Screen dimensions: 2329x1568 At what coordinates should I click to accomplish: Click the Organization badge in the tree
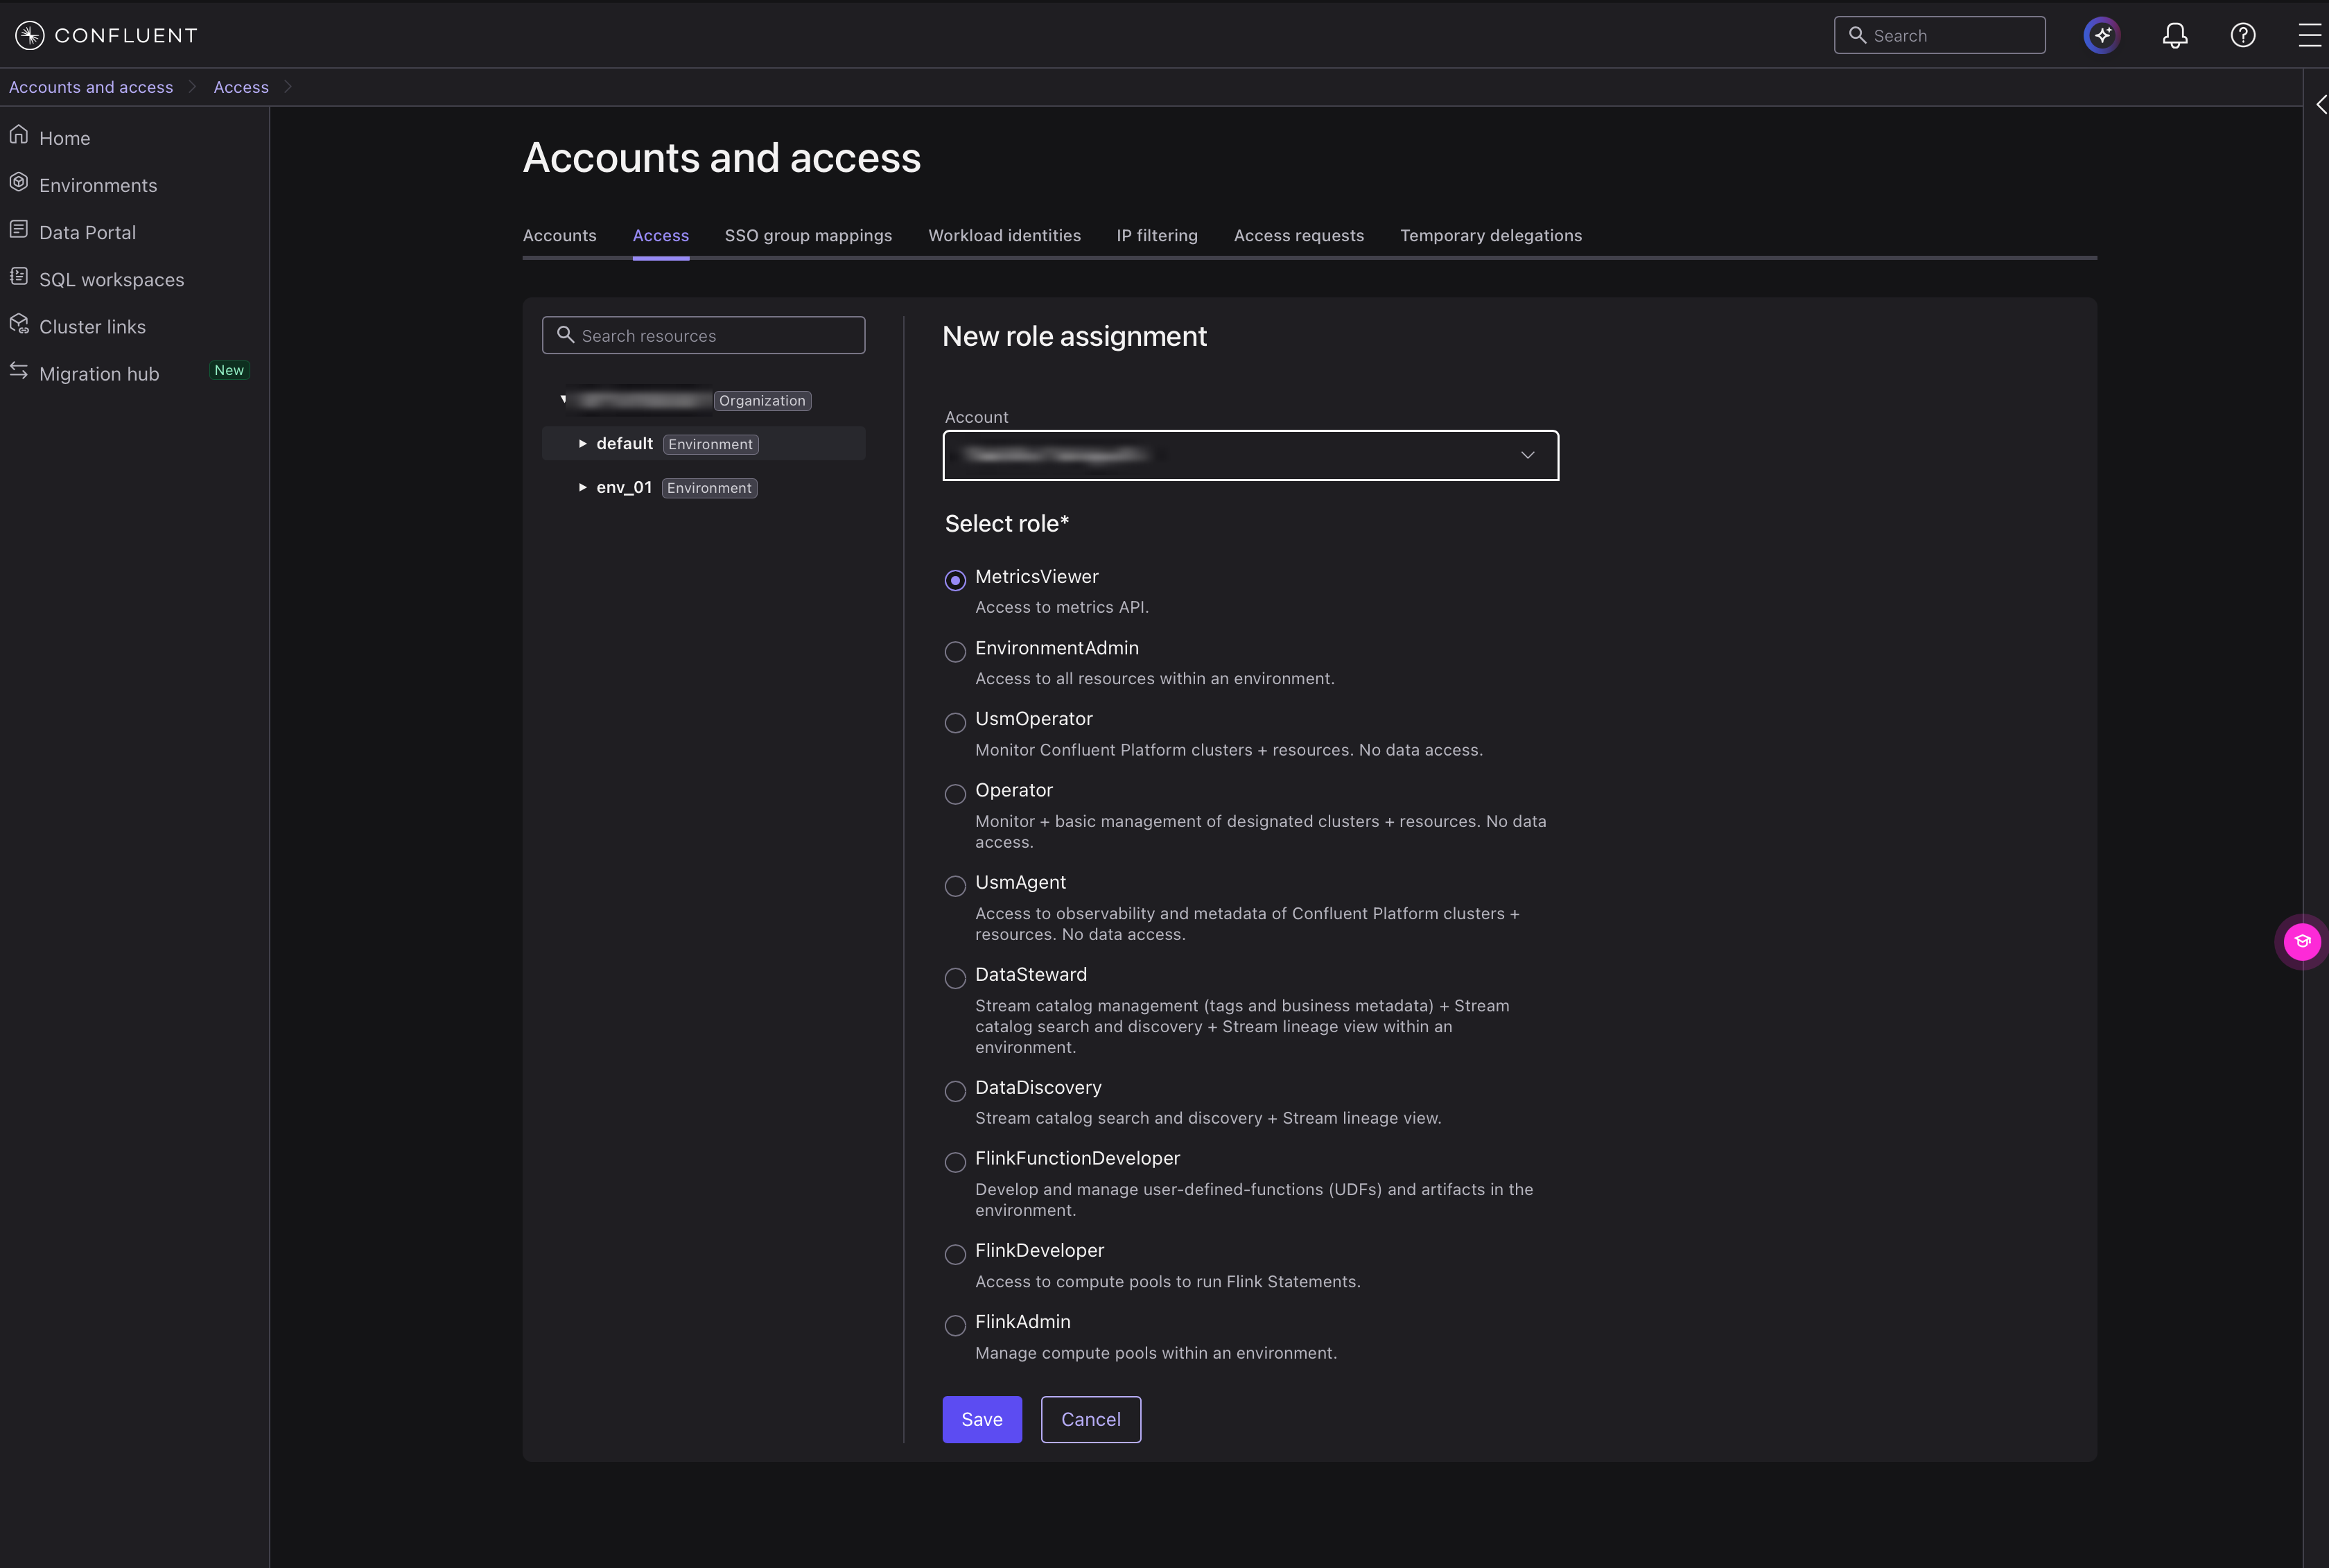point(762,400)
